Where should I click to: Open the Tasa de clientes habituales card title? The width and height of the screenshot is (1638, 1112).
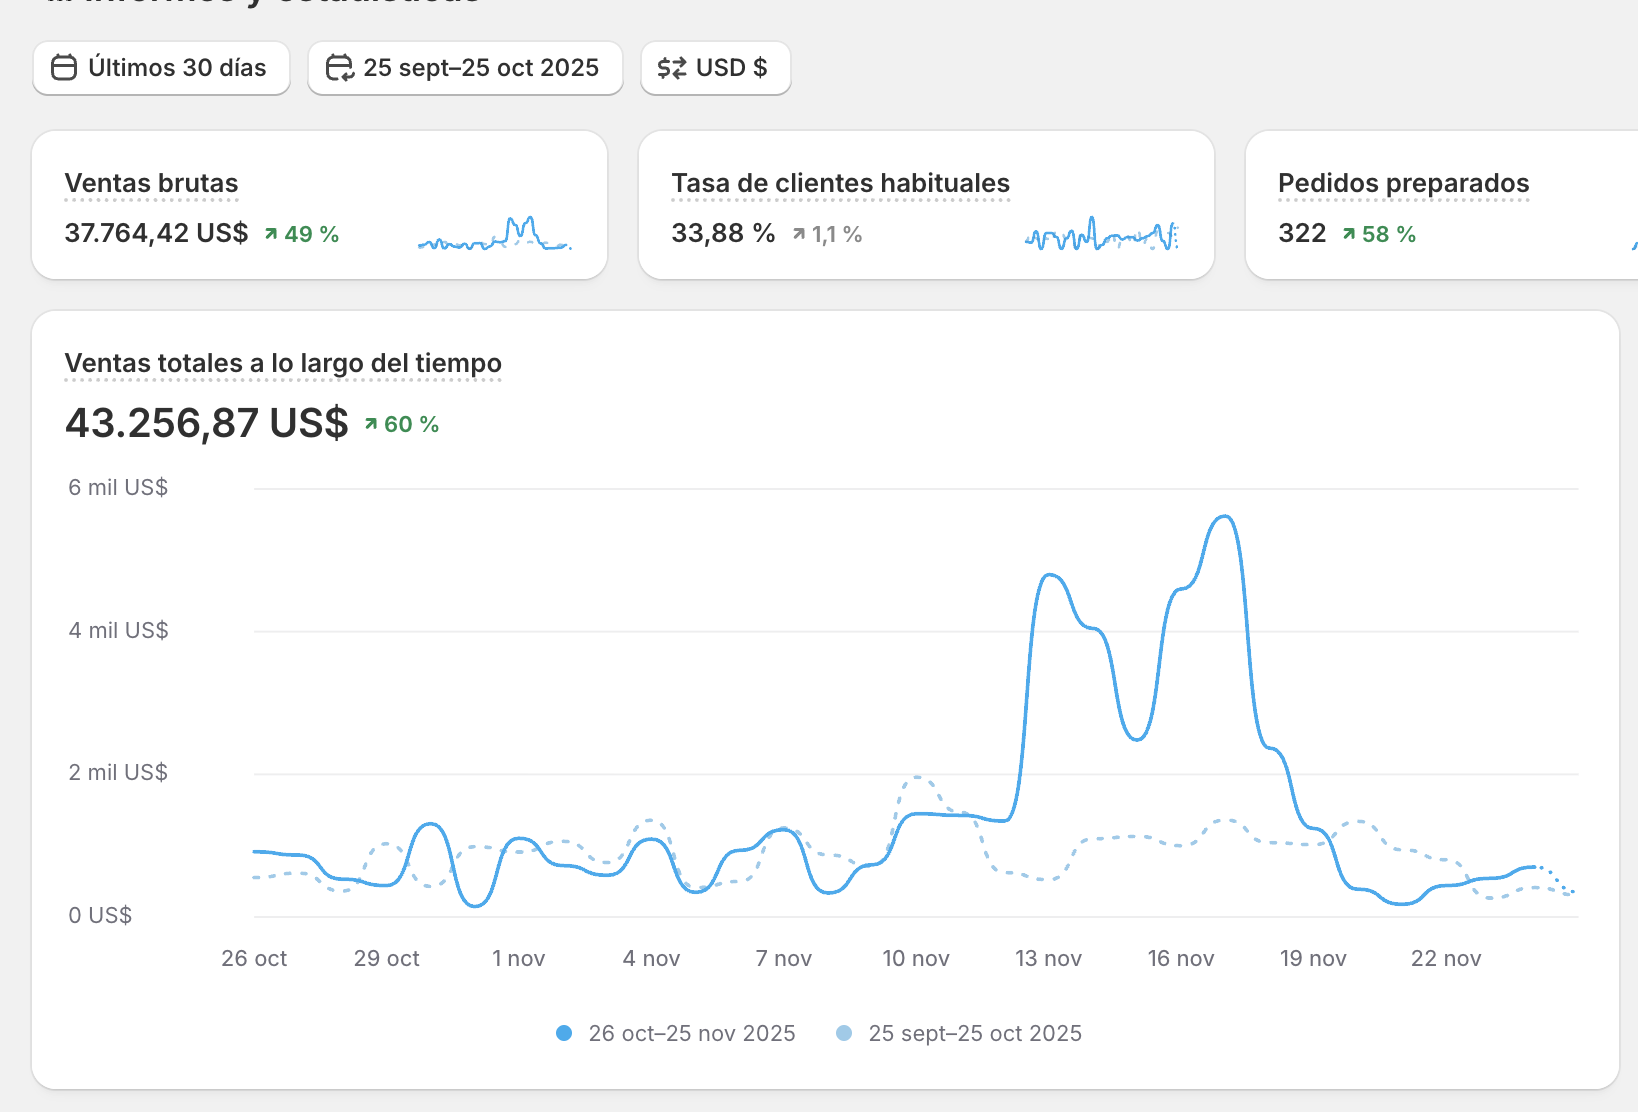click(840, 183)
